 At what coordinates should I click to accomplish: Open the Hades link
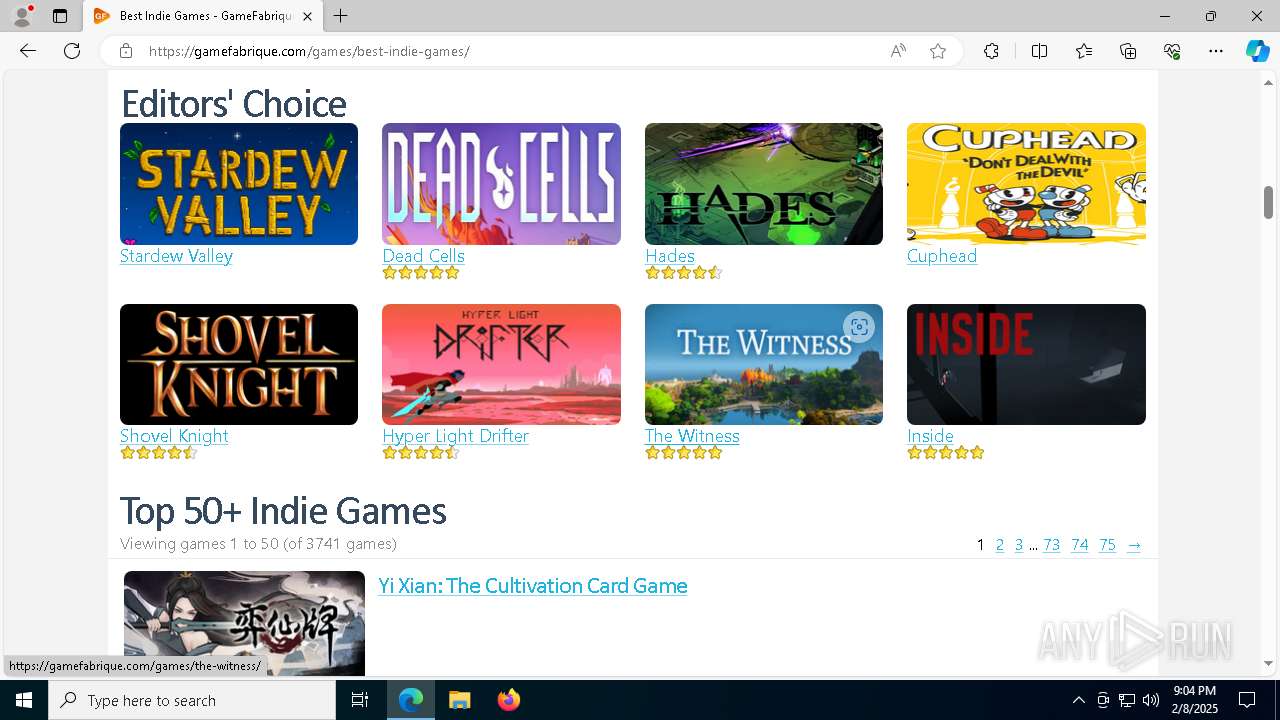click(x=670, y=256)
